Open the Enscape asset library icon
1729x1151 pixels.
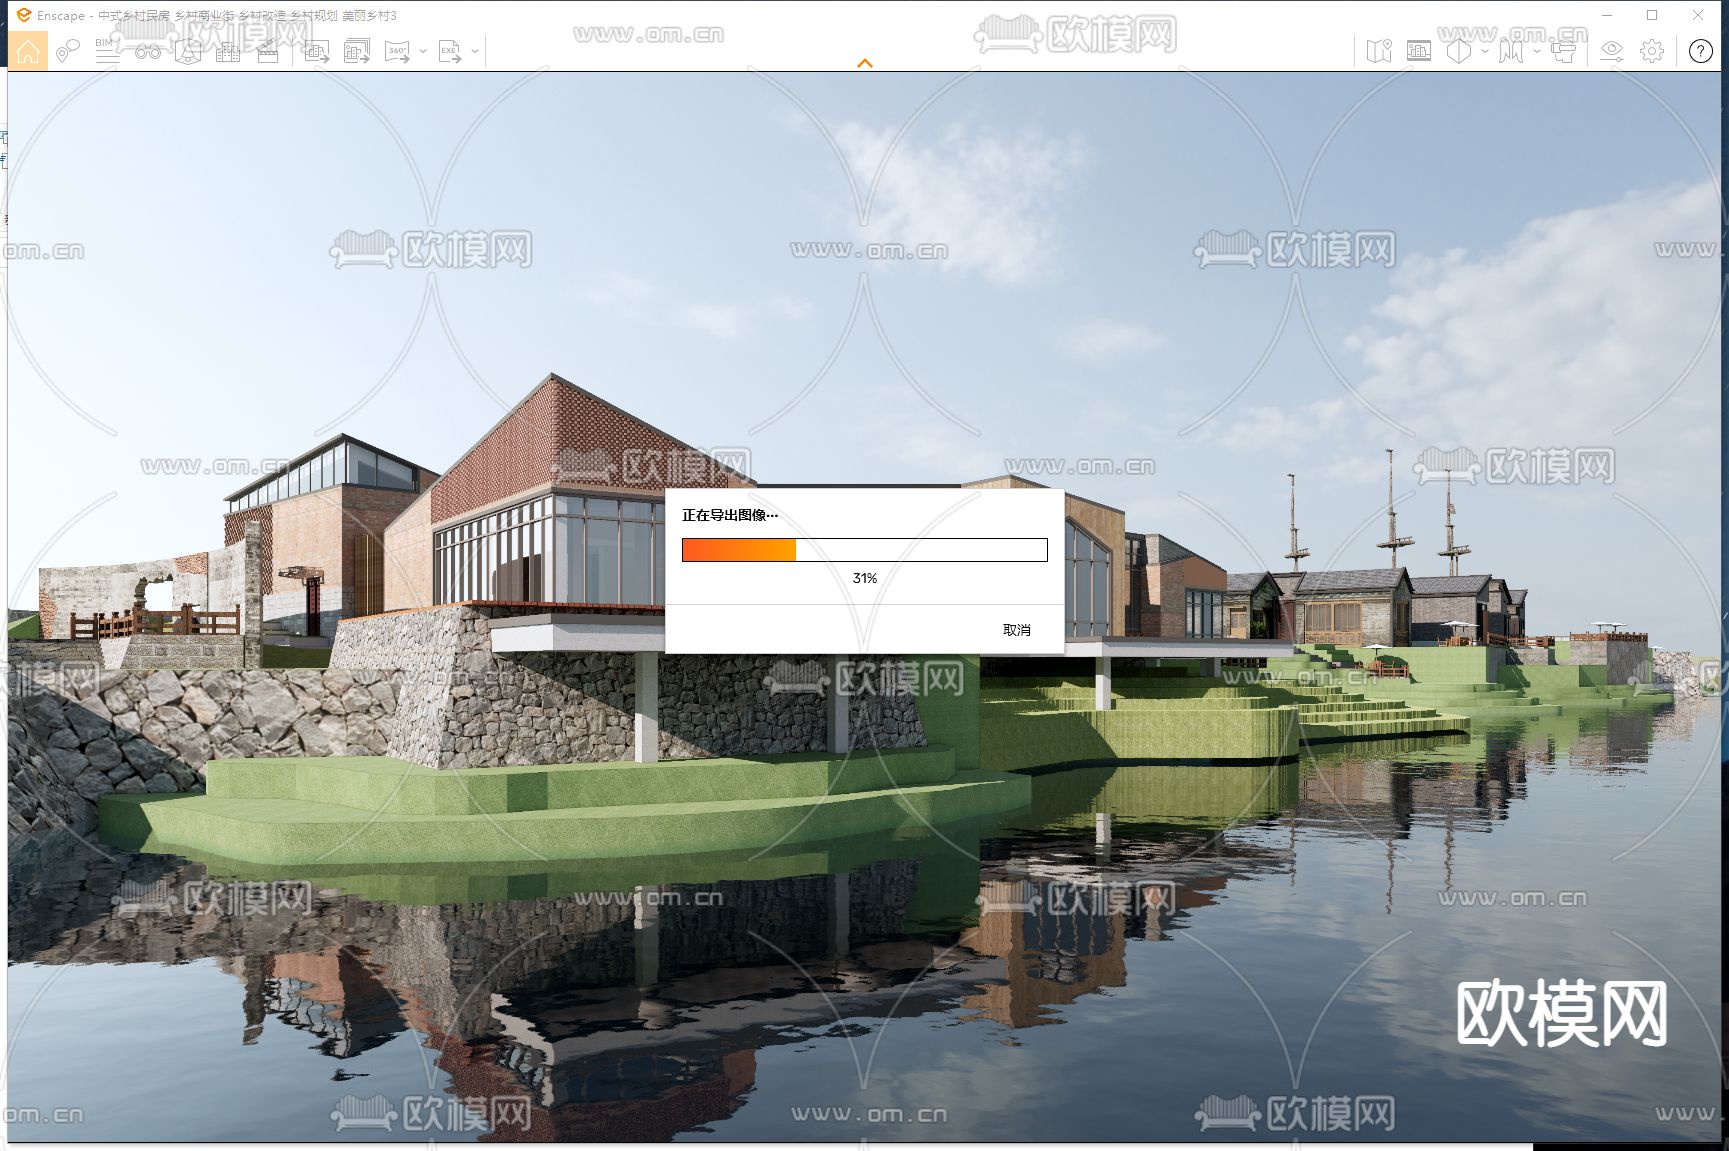coord(188,51)
